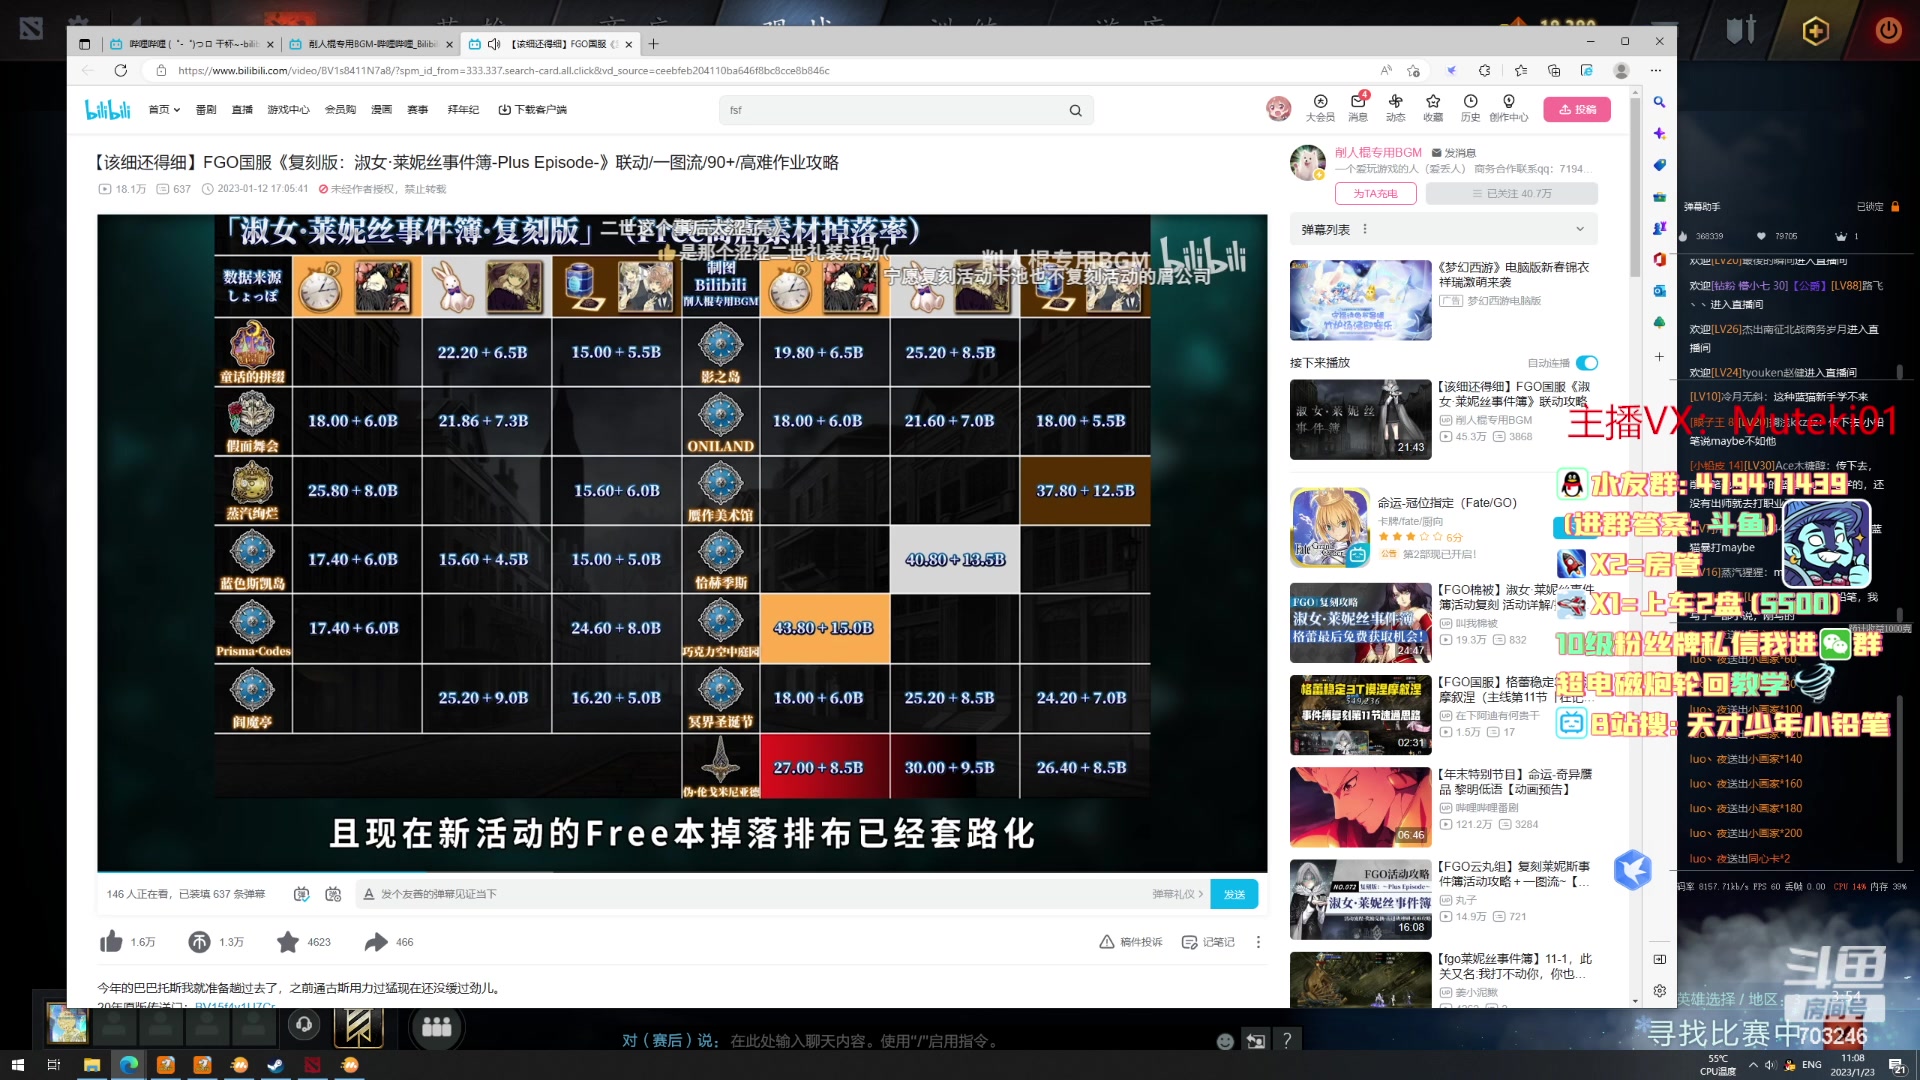Open Edge collections icon
The width and height of the screenshot is (1920, 1080).
[1553, 71]
